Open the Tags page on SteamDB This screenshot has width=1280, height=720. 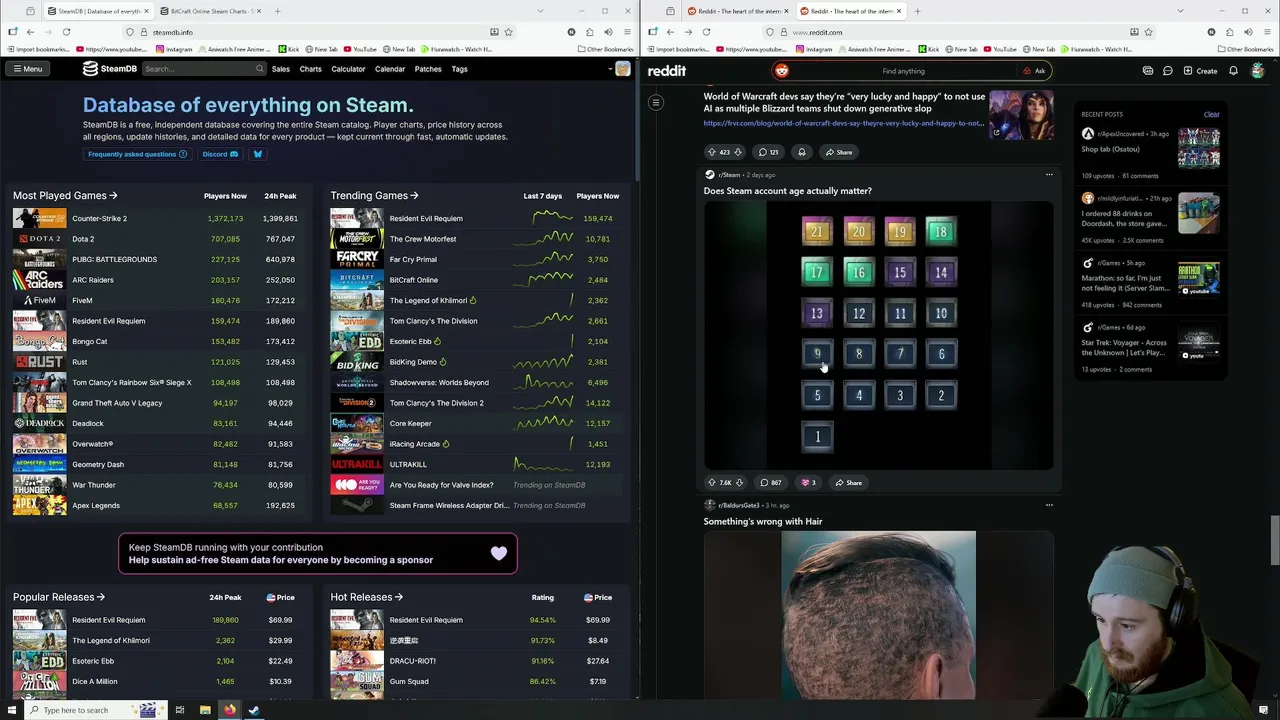click(459, 69)
